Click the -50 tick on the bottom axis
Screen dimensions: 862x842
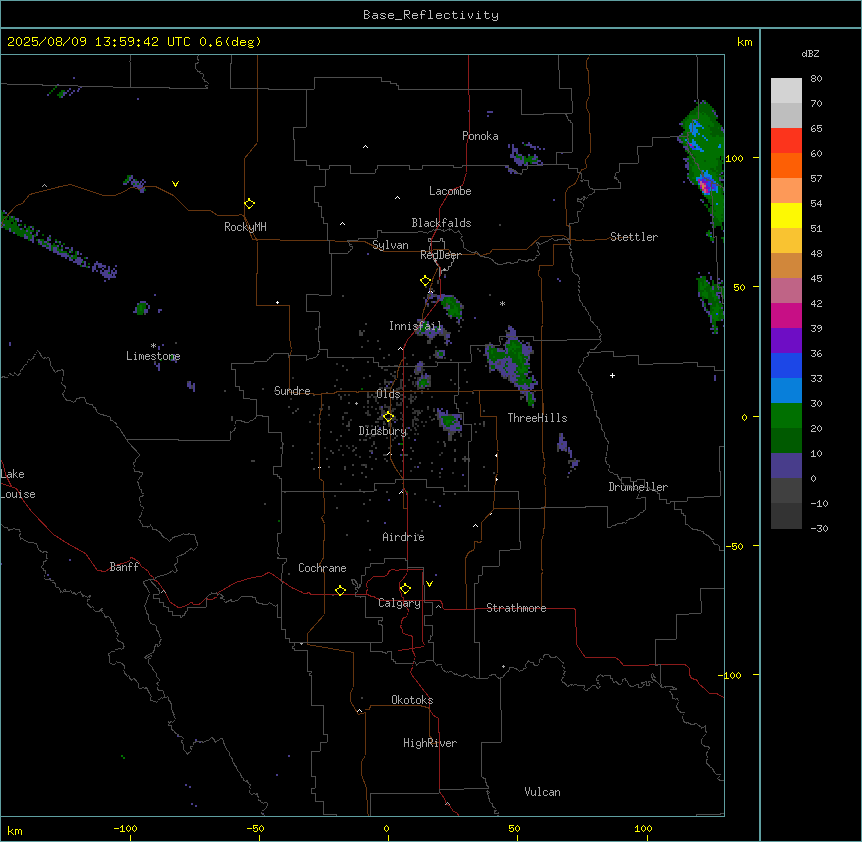(x=256, y=829)
